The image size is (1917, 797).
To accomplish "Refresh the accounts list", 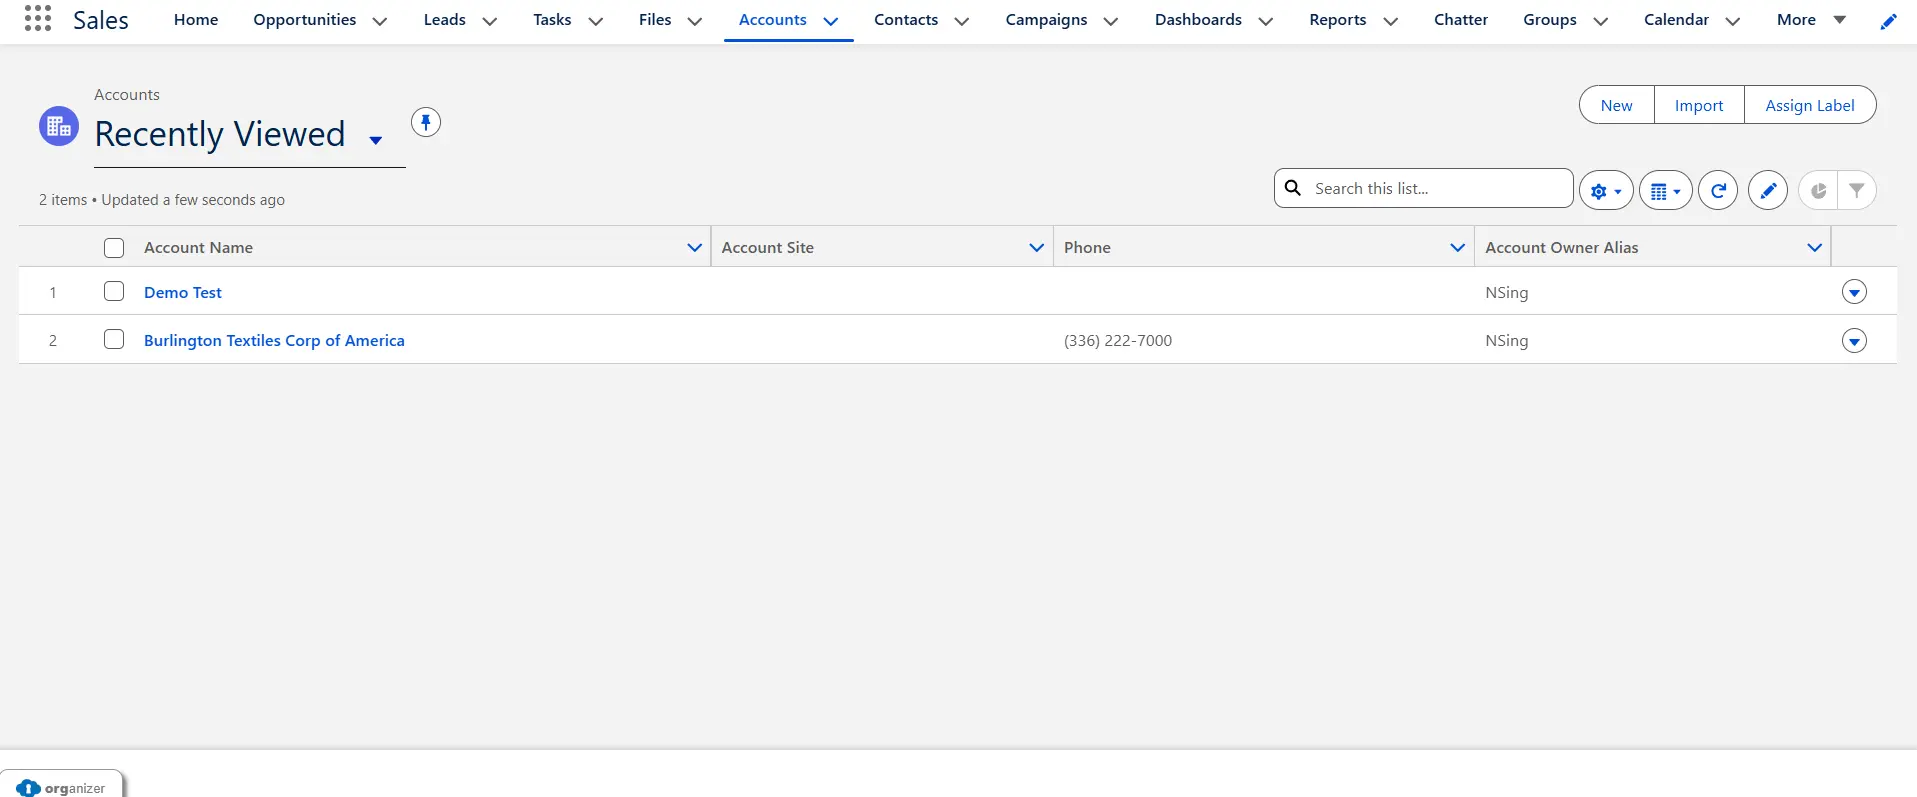I will [1718, 190].
